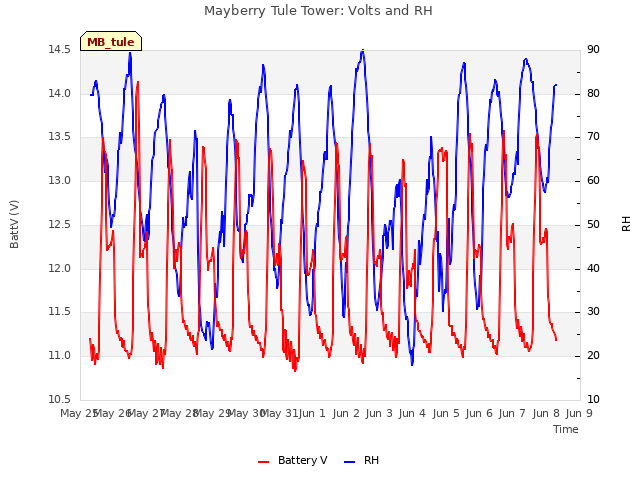
Task: Click the RH right axis title
Action: click(x=626, y=224)
